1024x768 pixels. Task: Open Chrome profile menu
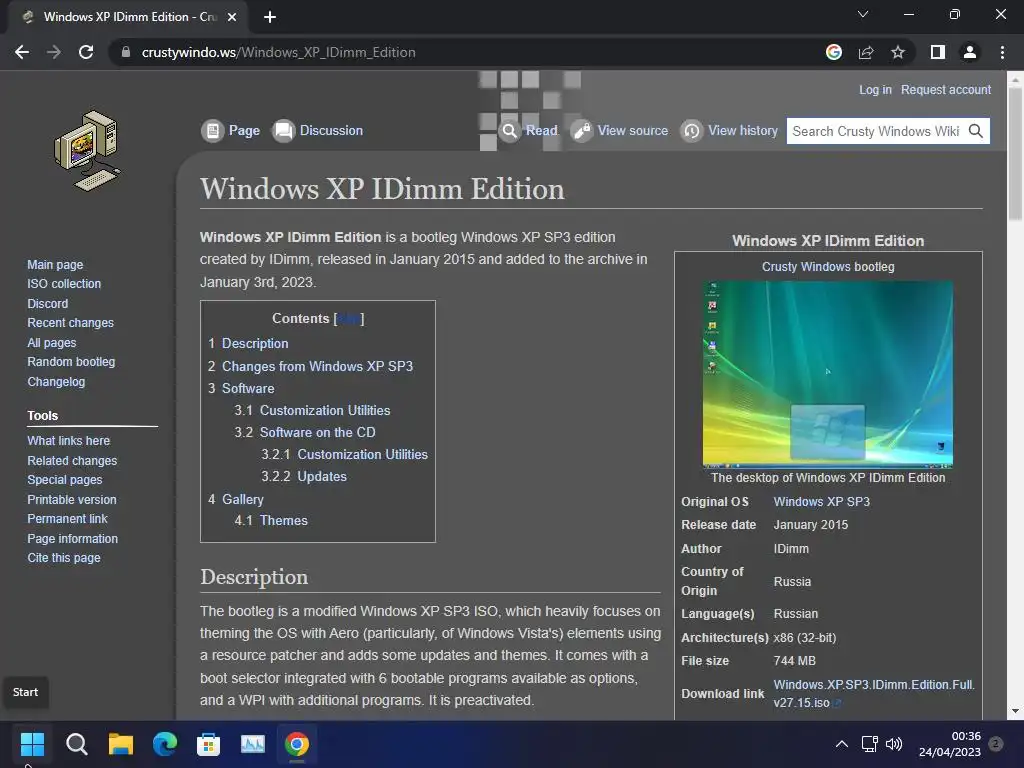pyautogui.click(x=970, y=52)
